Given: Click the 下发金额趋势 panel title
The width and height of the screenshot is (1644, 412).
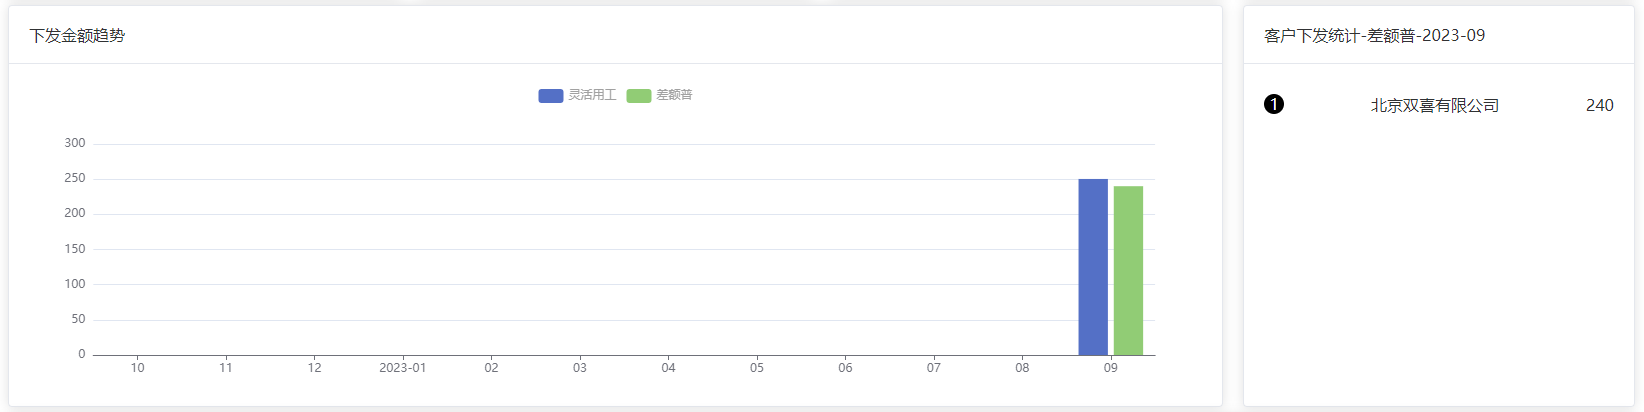Looking at the screenshot, I should (x=78, y=36).
